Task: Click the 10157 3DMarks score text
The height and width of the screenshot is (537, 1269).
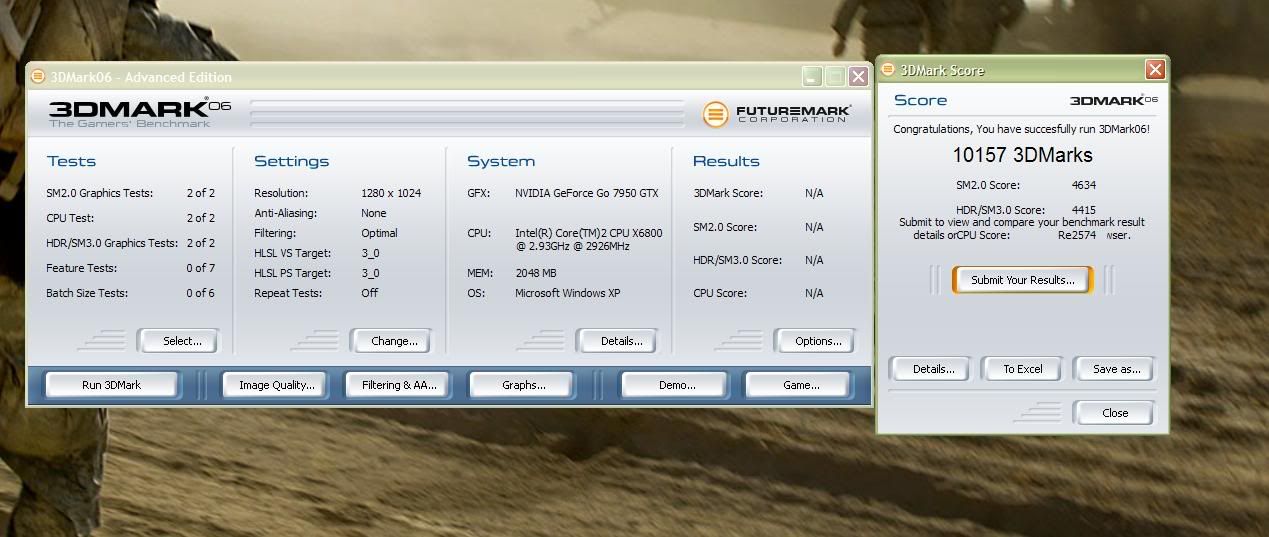Action: coord(1022,155)
